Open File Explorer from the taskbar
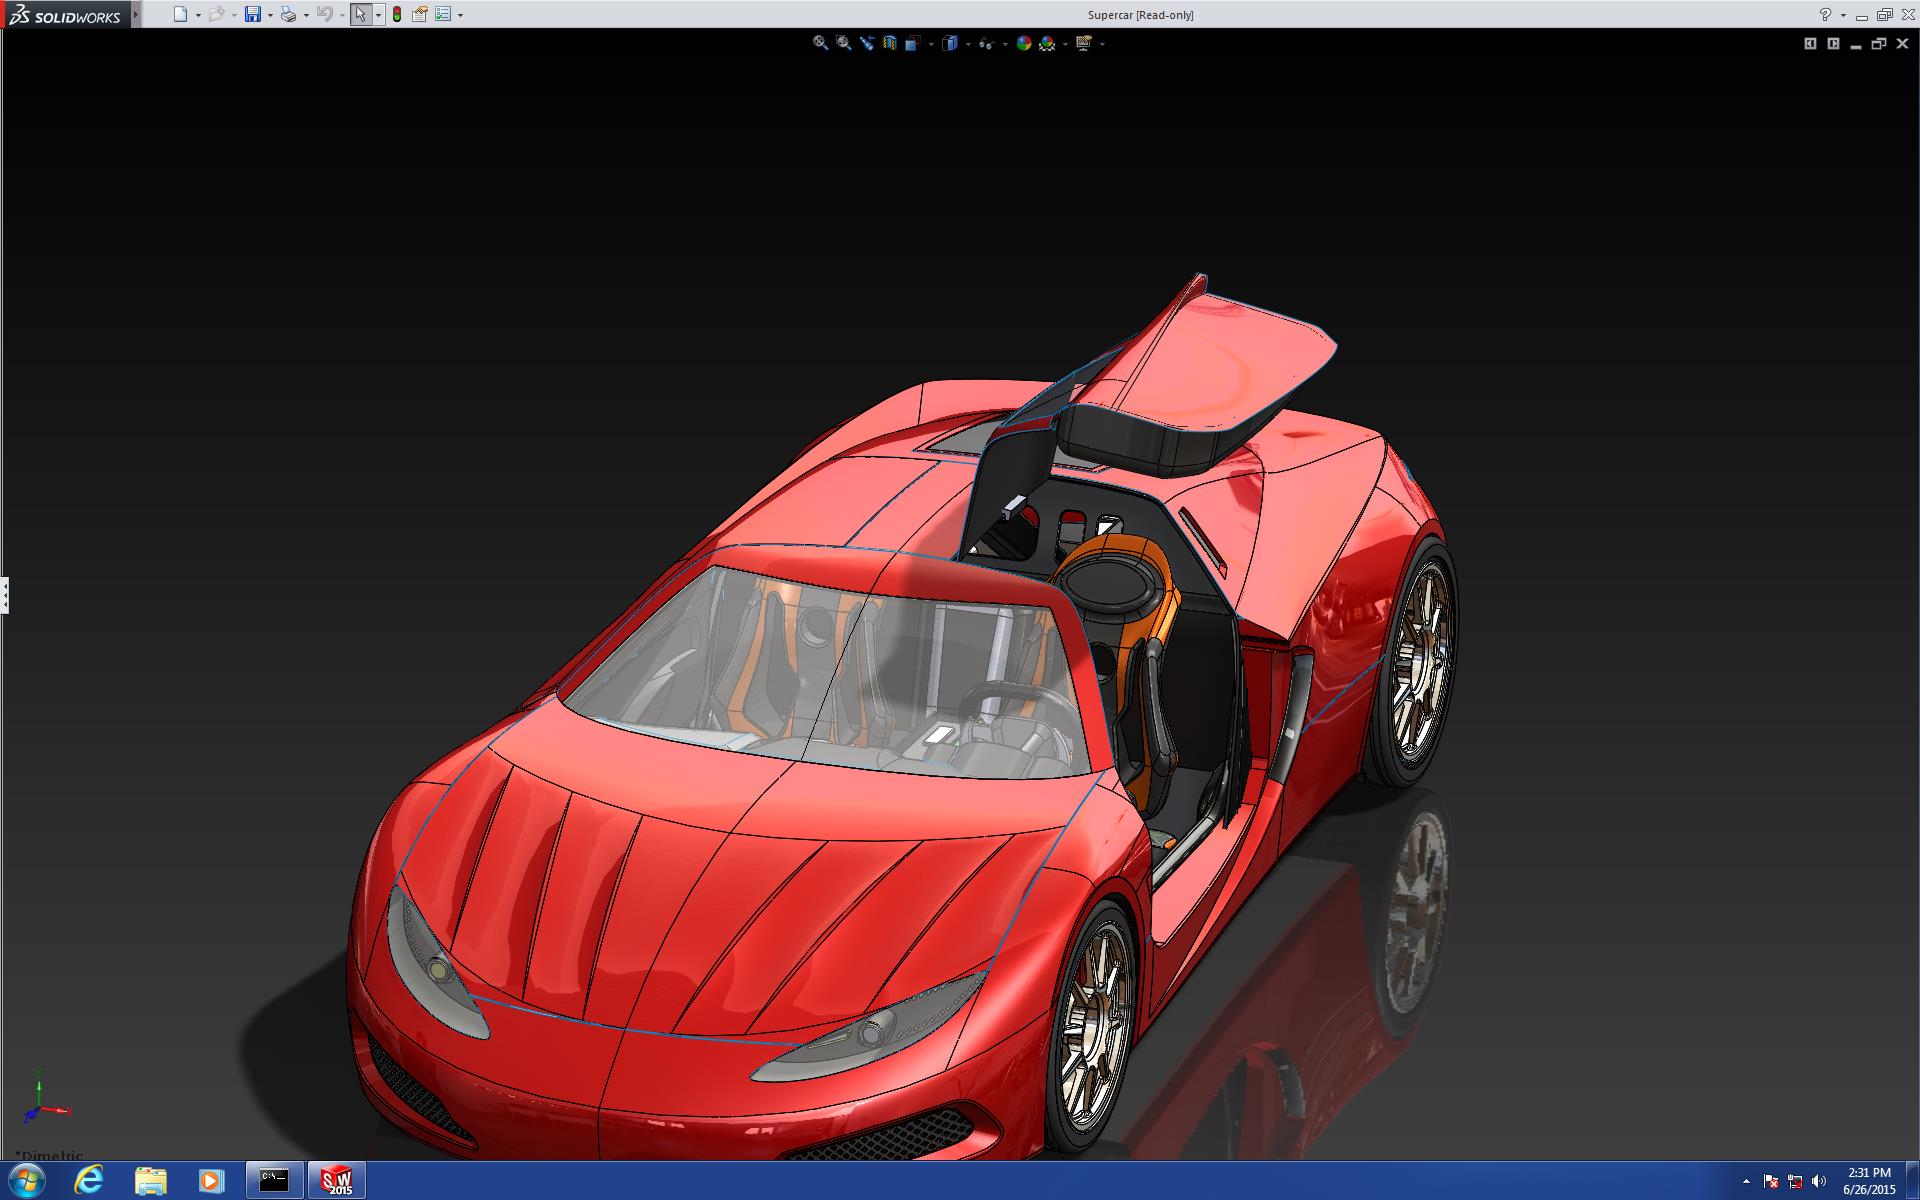This screenshot has height=1200, width=1920. point(150,1181)
